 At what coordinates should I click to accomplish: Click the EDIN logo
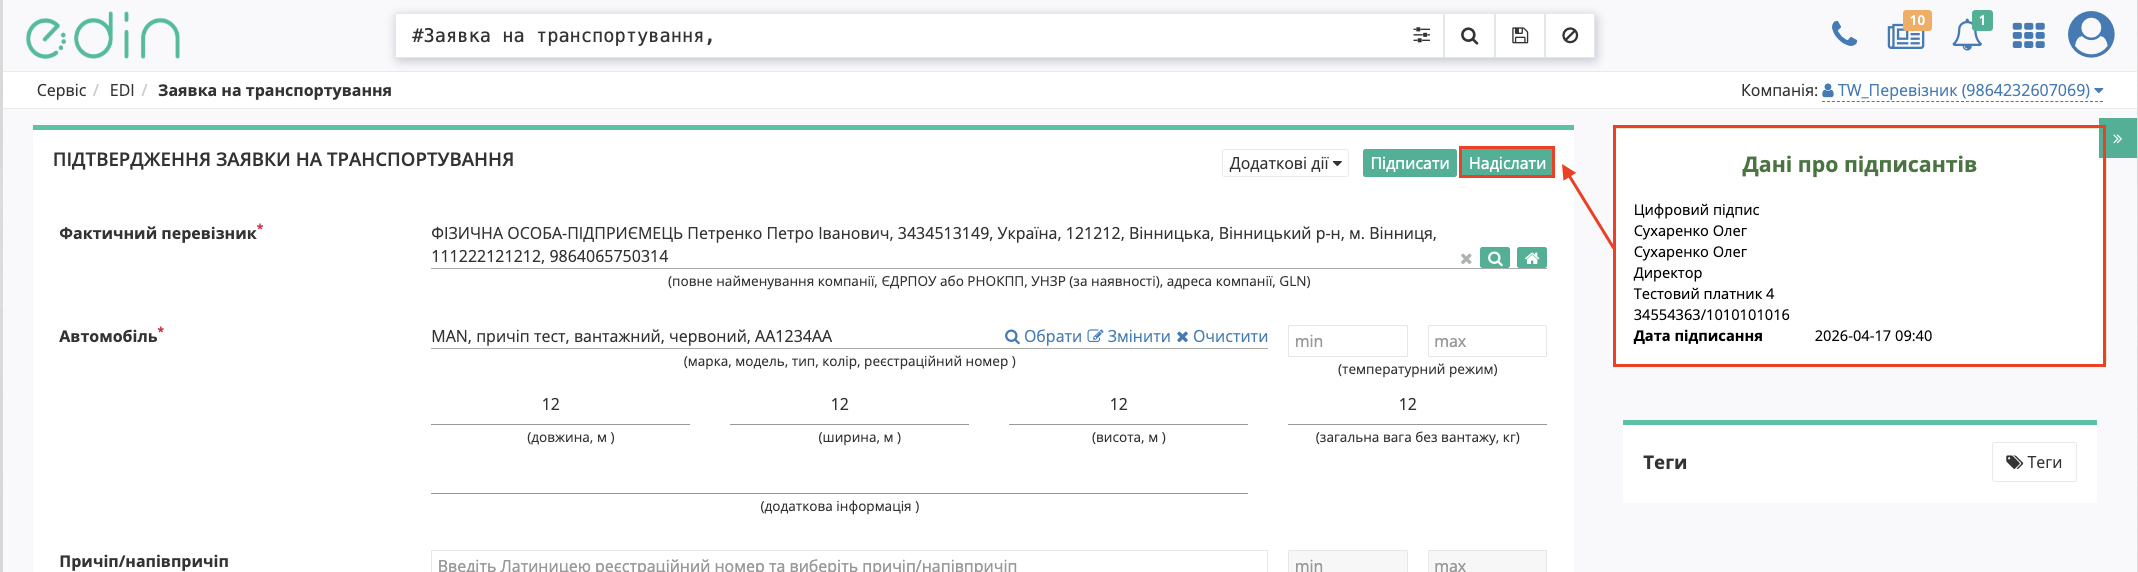102,37
